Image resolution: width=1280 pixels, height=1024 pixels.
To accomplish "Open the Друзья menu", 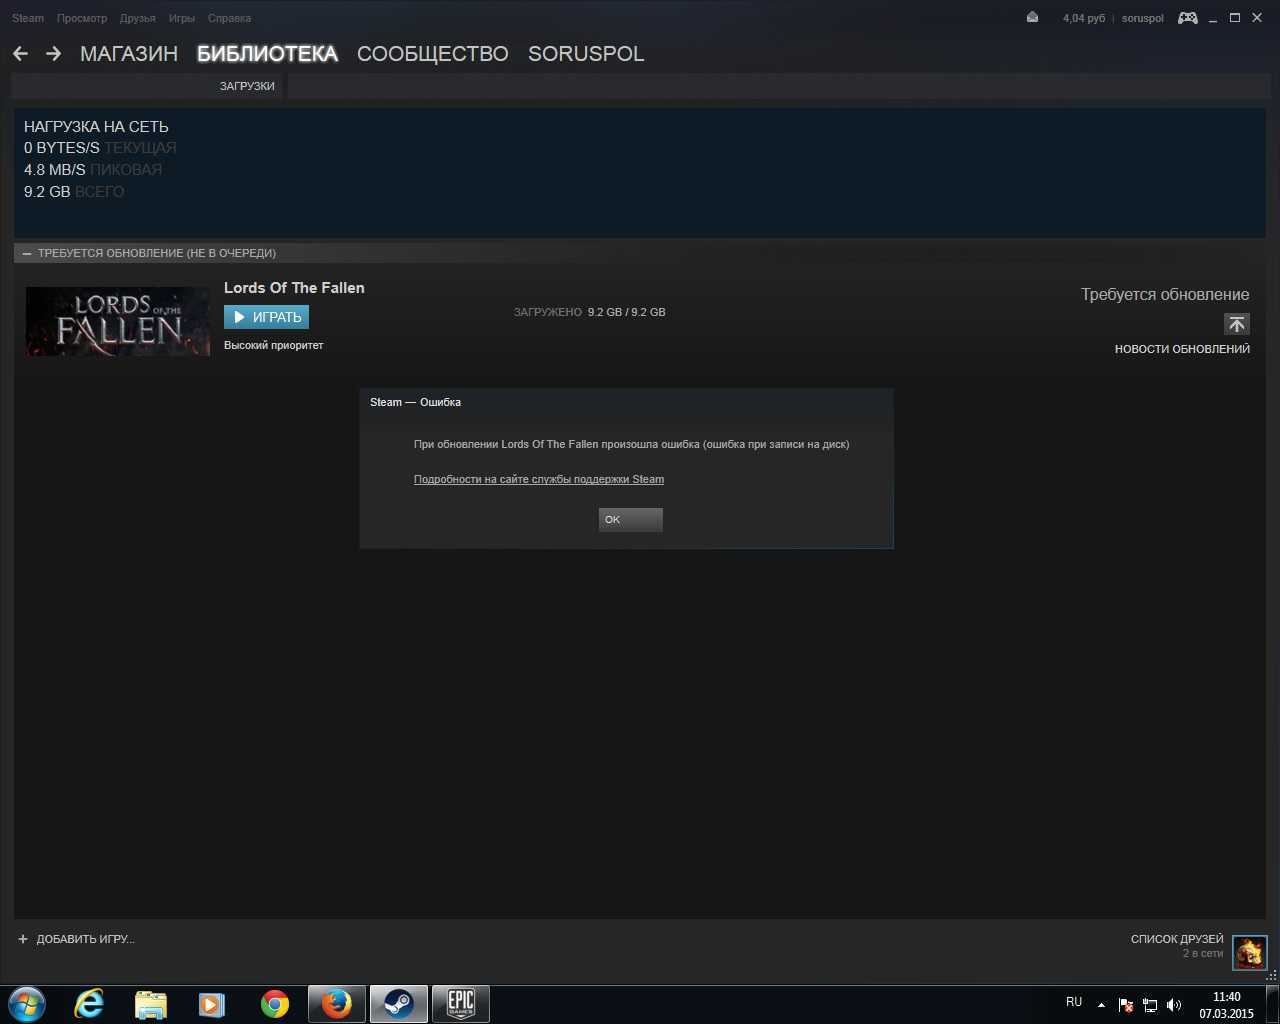I will tap(137, 18).
